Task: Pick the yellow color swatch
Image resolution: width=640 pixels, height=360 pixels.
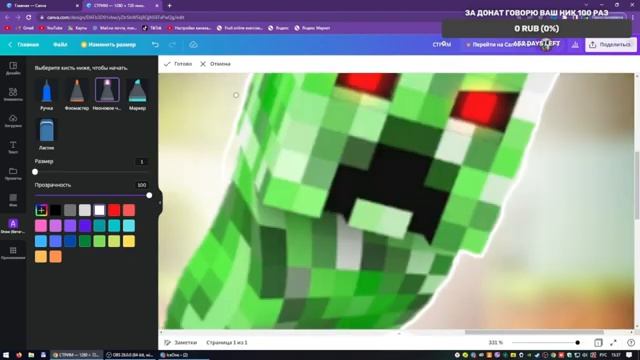Action: (x=129, y=241)
